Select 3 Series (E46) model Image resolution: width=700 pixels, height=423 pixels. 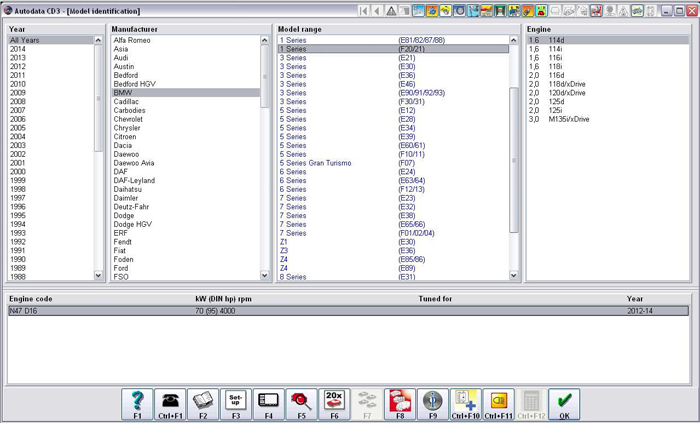pyautogui.click(x=393, y=84)
